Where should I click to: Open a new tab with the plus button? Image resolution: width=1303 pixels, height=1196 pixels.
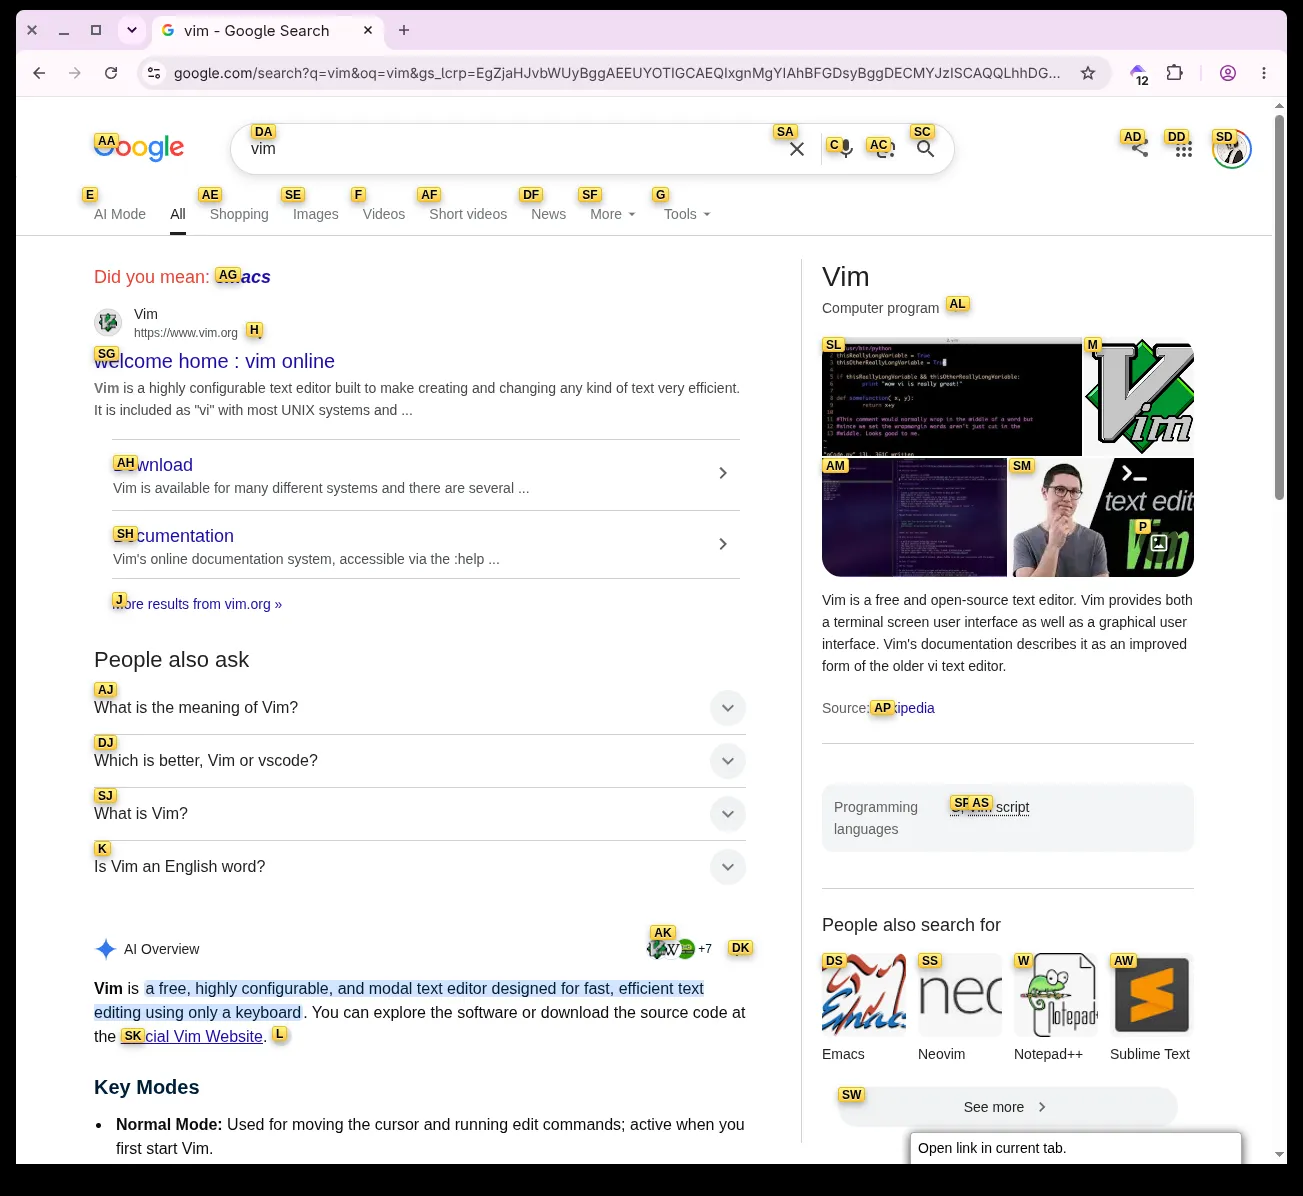[x=404, y=30]
